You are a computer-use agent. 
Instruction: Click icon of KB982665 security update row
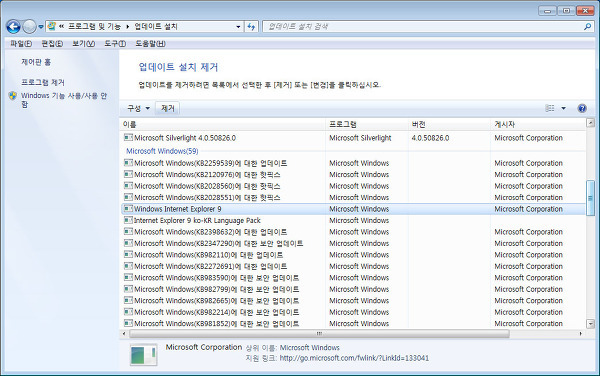click(128, 300)
